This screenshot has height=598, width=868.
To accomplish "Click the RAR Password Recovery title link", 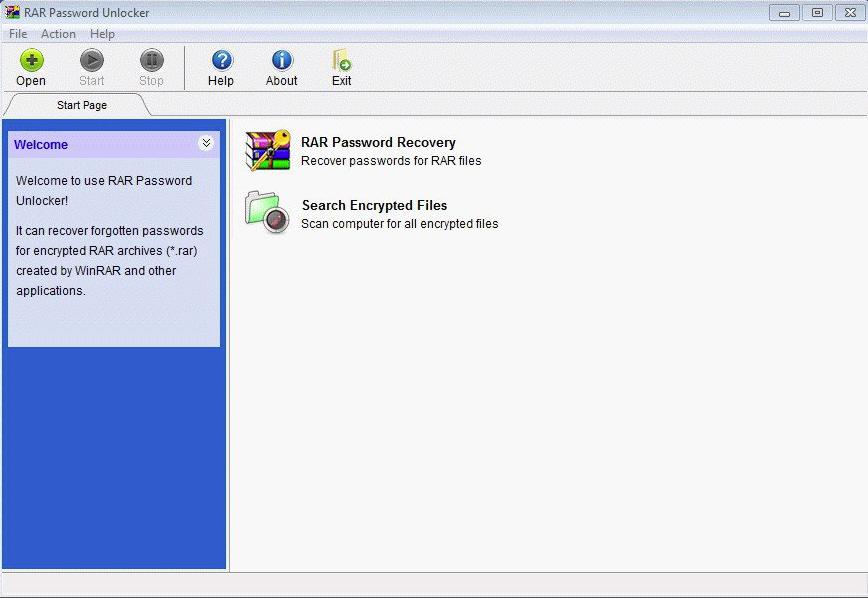I will coord(378,142).
